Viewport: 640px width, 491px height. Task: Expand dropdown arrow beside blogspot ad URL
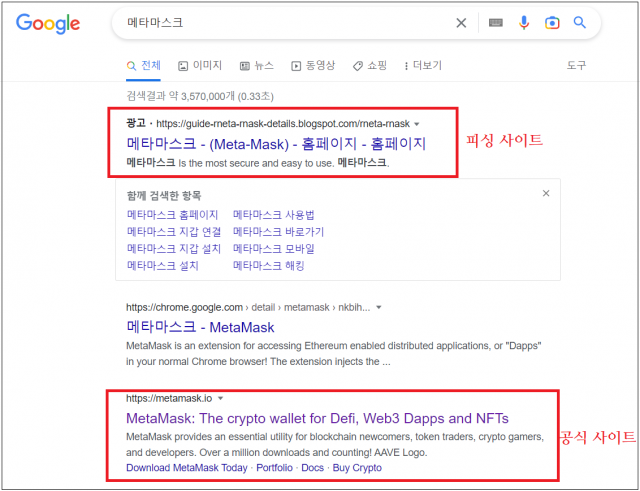coord(416,123)
